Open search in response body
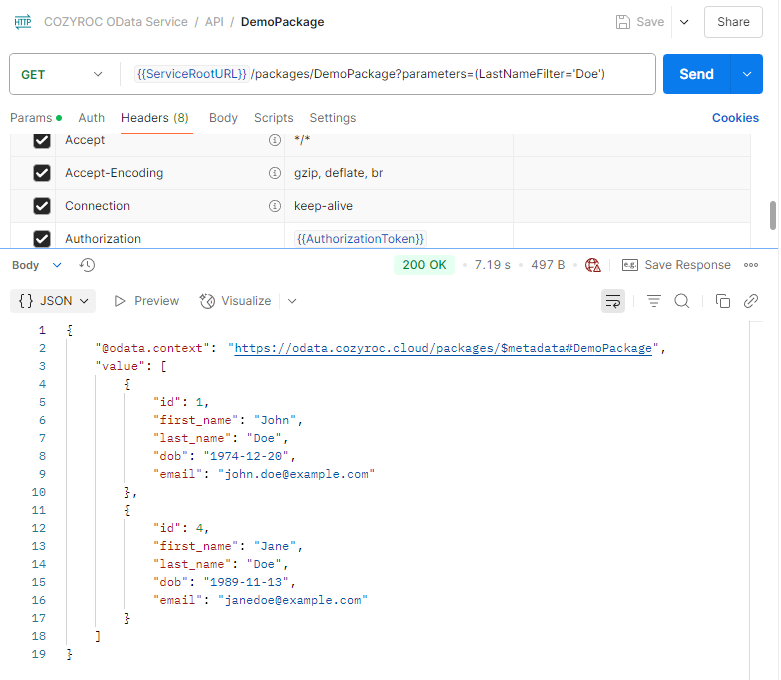This screenshot has height=680, width=781. pyautogui.click(x=682, y=301)
